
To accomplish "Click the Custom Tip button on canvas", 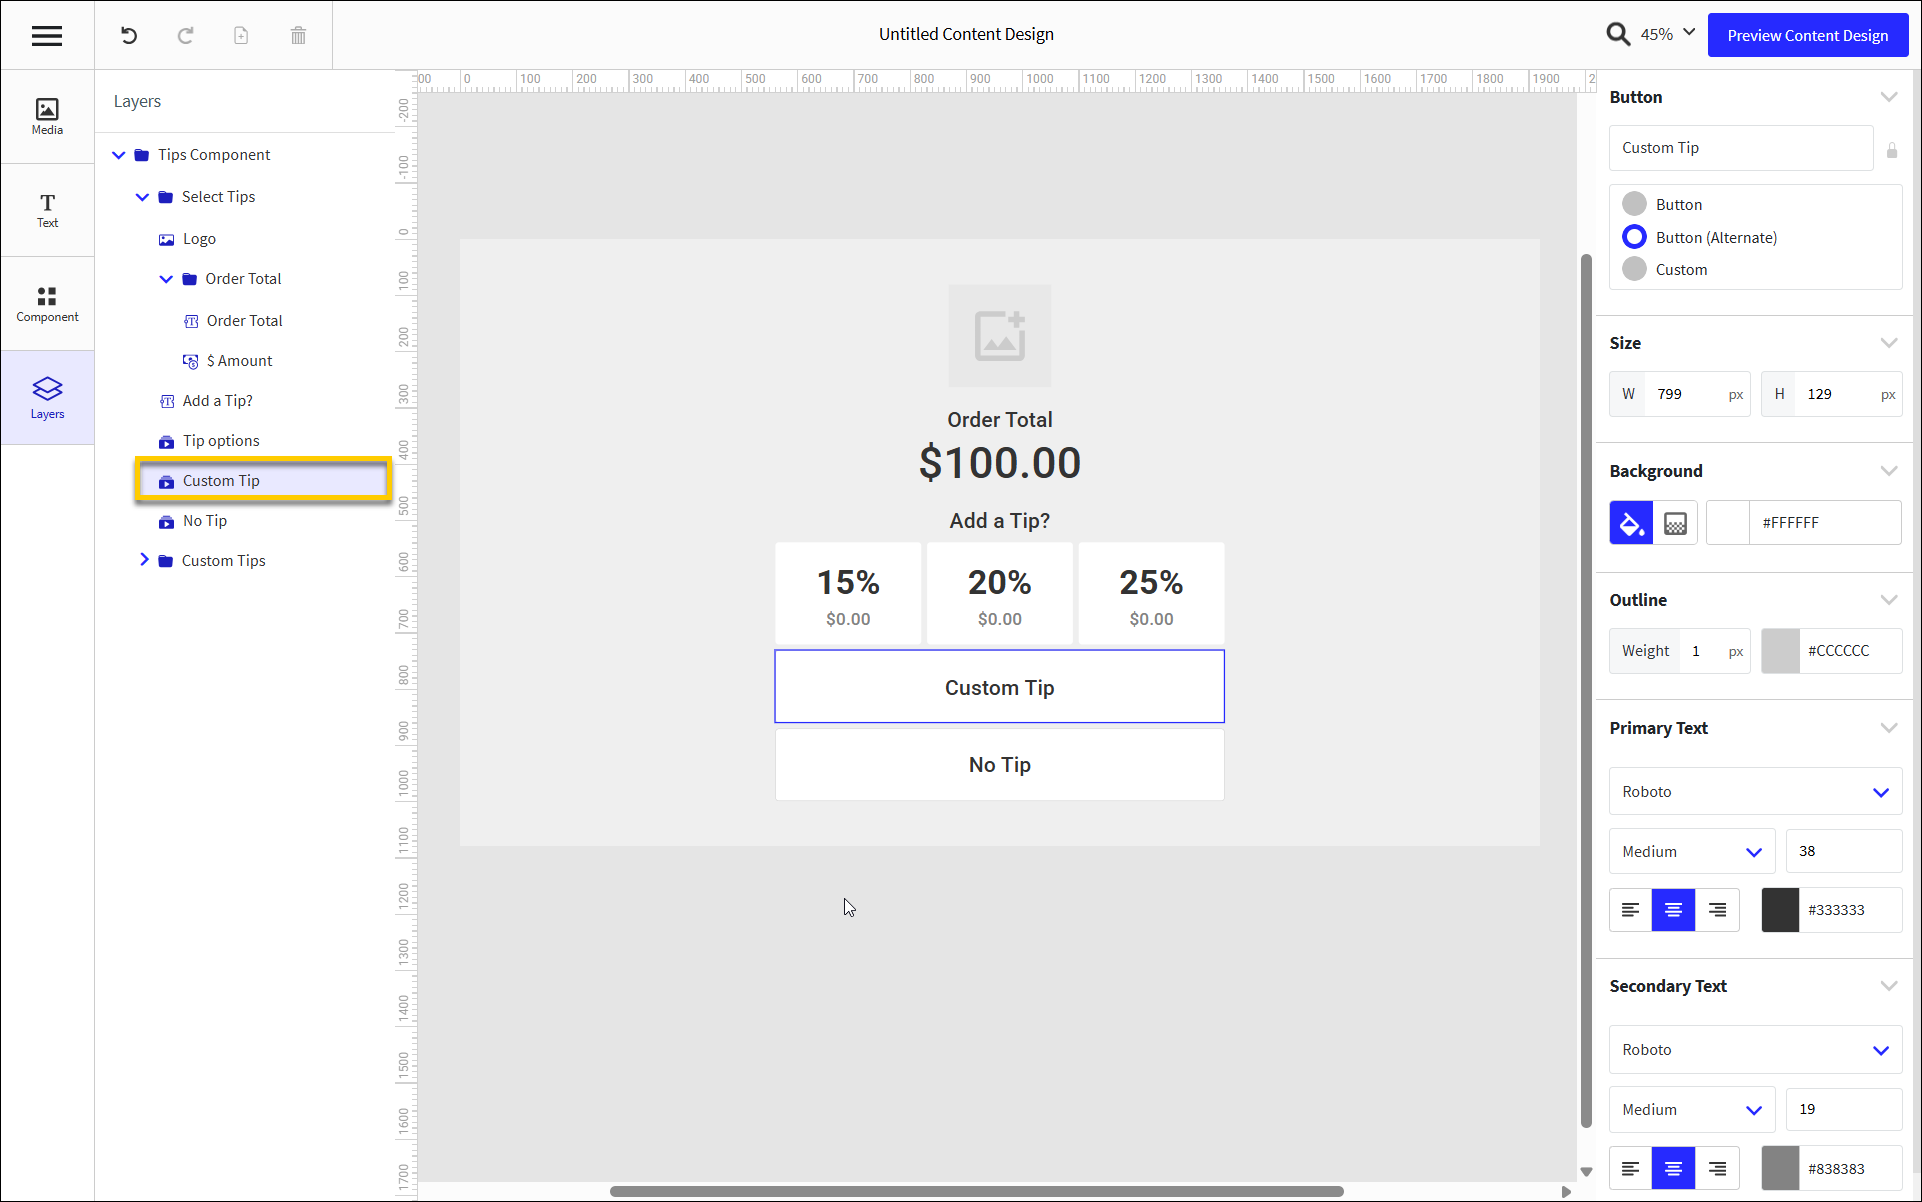I will [999, 687].
